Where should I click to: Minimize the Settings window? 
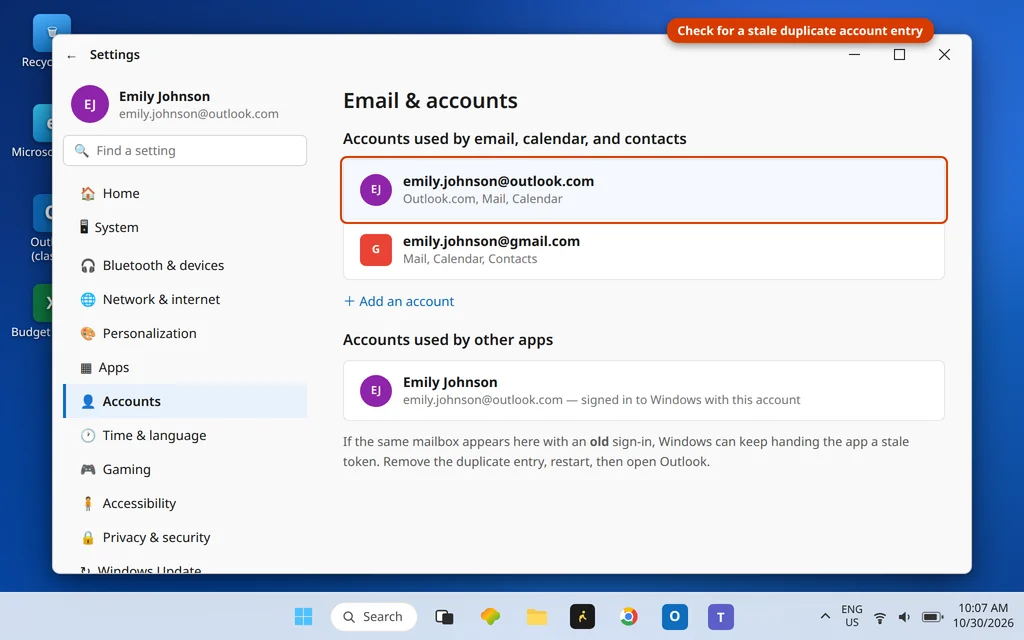pos(854,55)
